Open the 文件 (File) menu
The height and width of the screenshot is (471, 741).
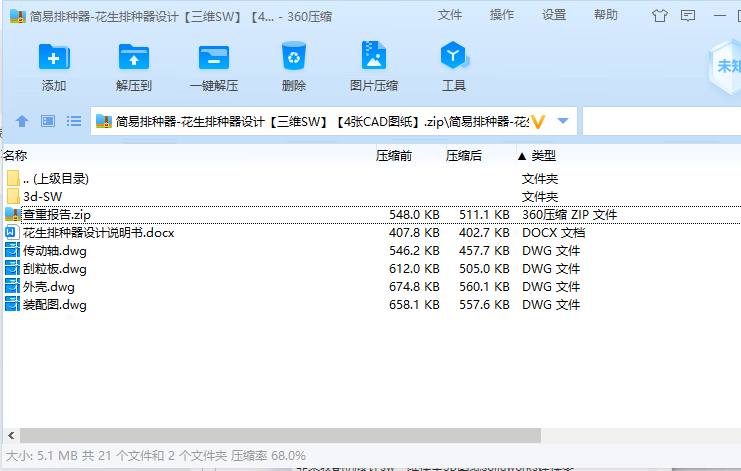(x=449, y=16)
